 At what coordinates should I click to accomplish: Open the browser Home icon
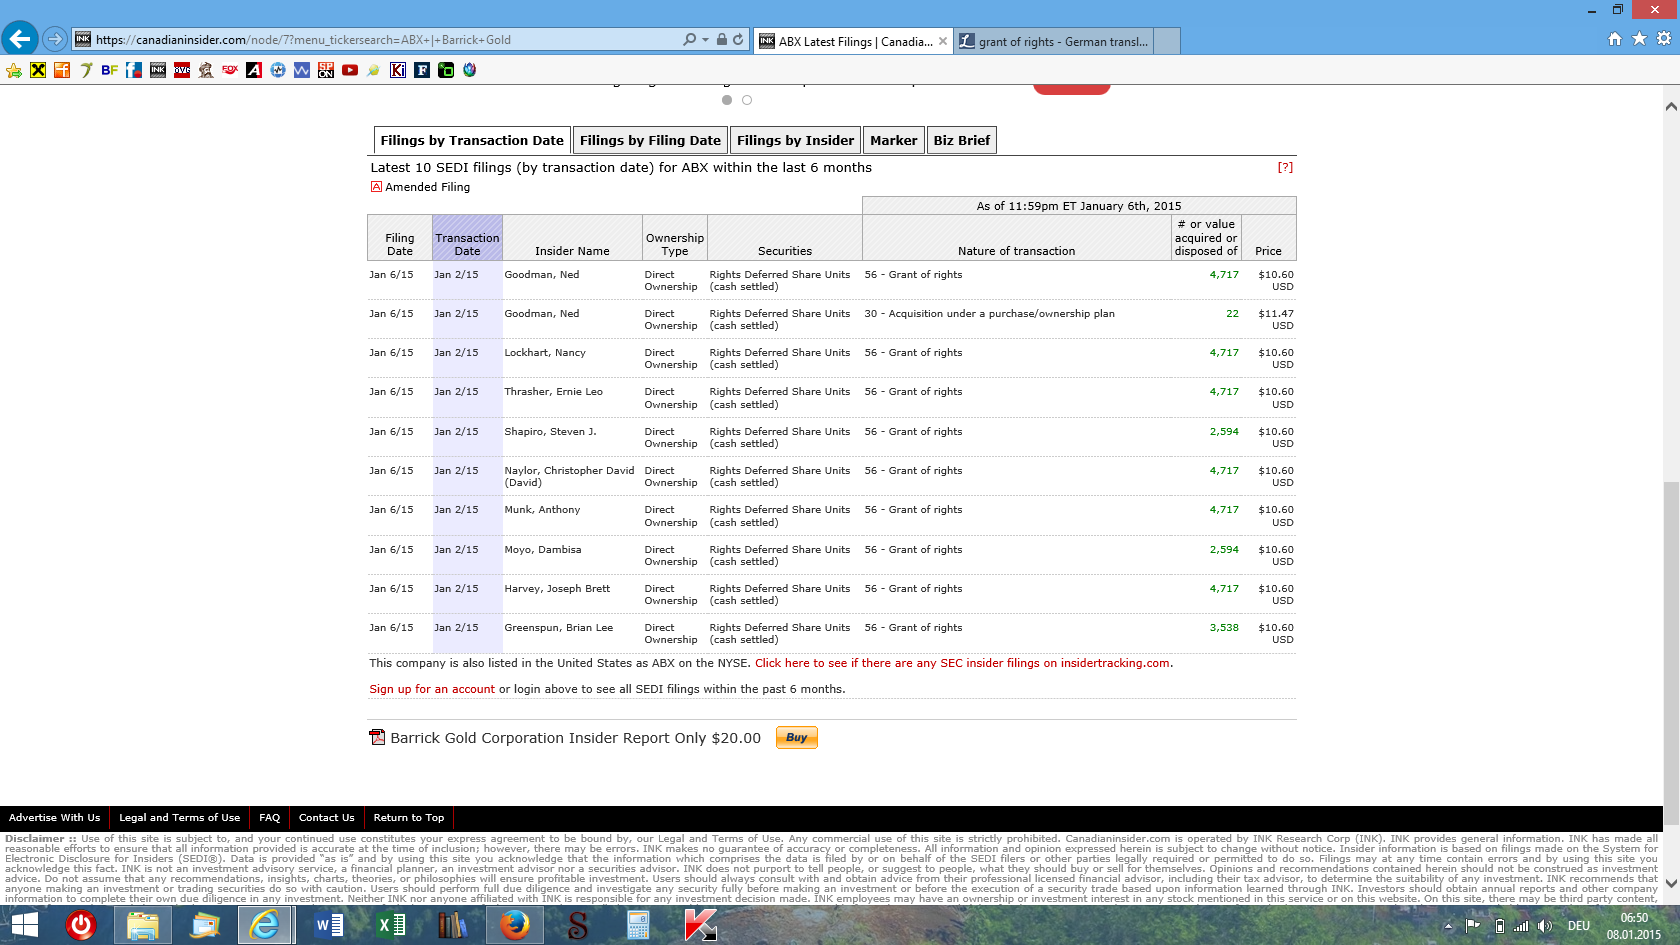click(1614, 39)
